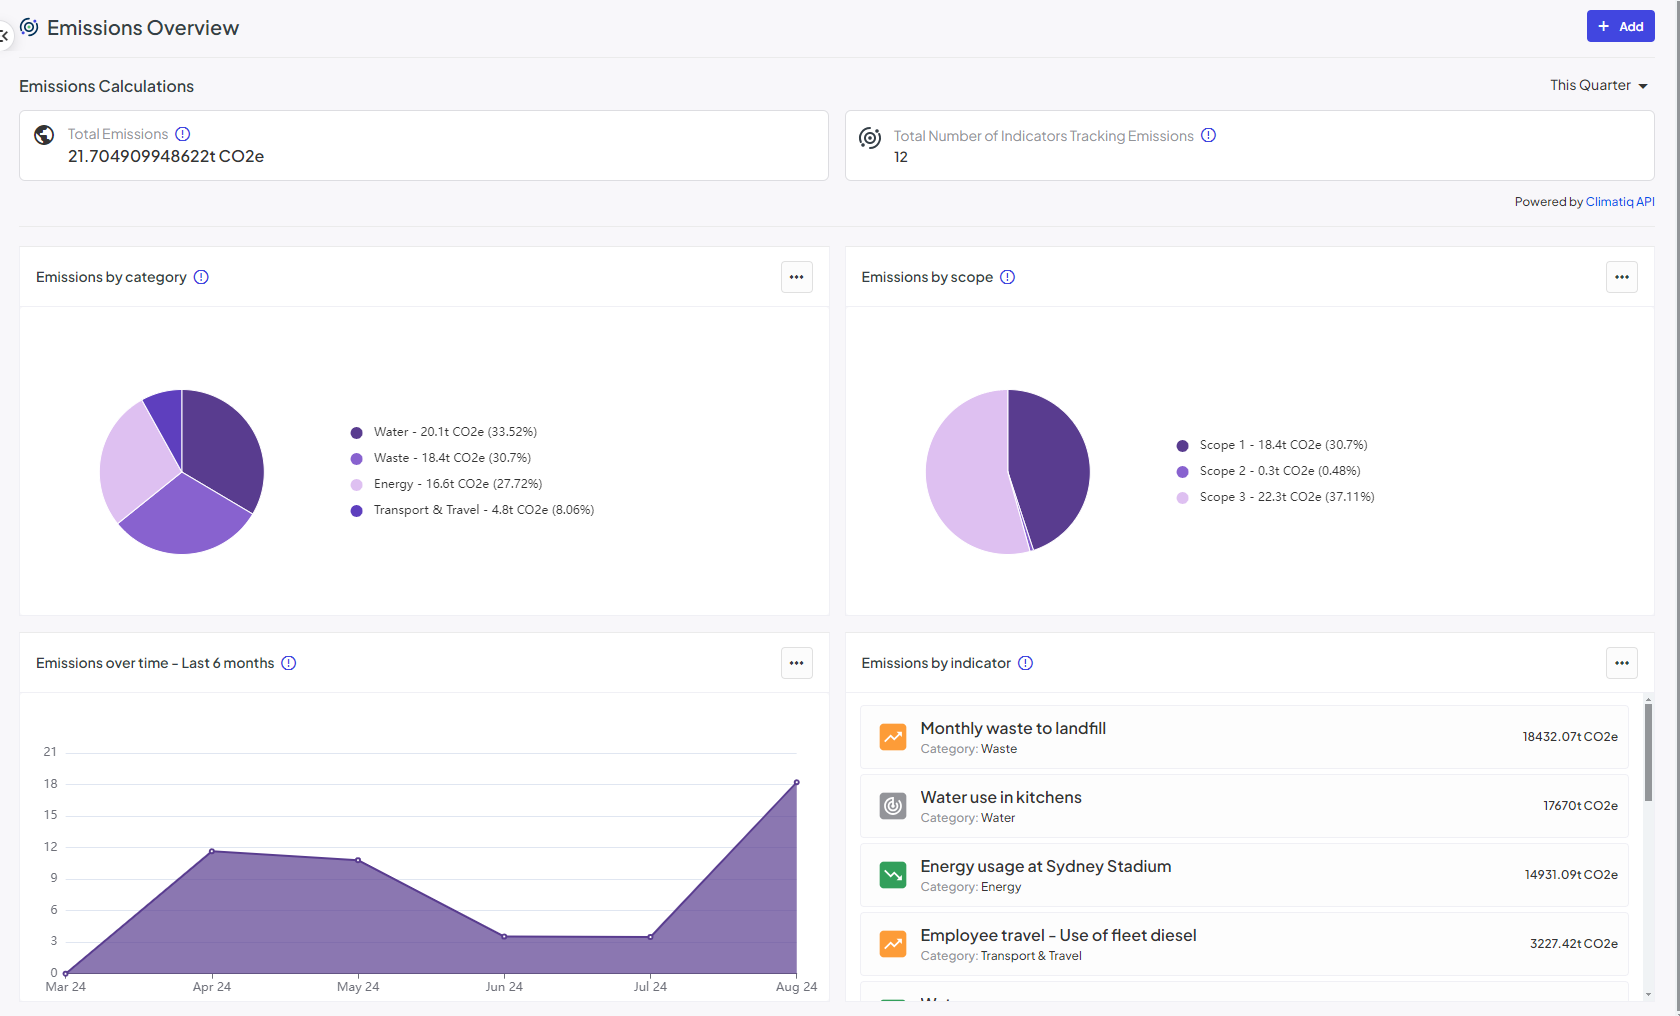Show info for Emissions by category
1680x1016 pixels.
pyautogui.click(x=201, y=277)
